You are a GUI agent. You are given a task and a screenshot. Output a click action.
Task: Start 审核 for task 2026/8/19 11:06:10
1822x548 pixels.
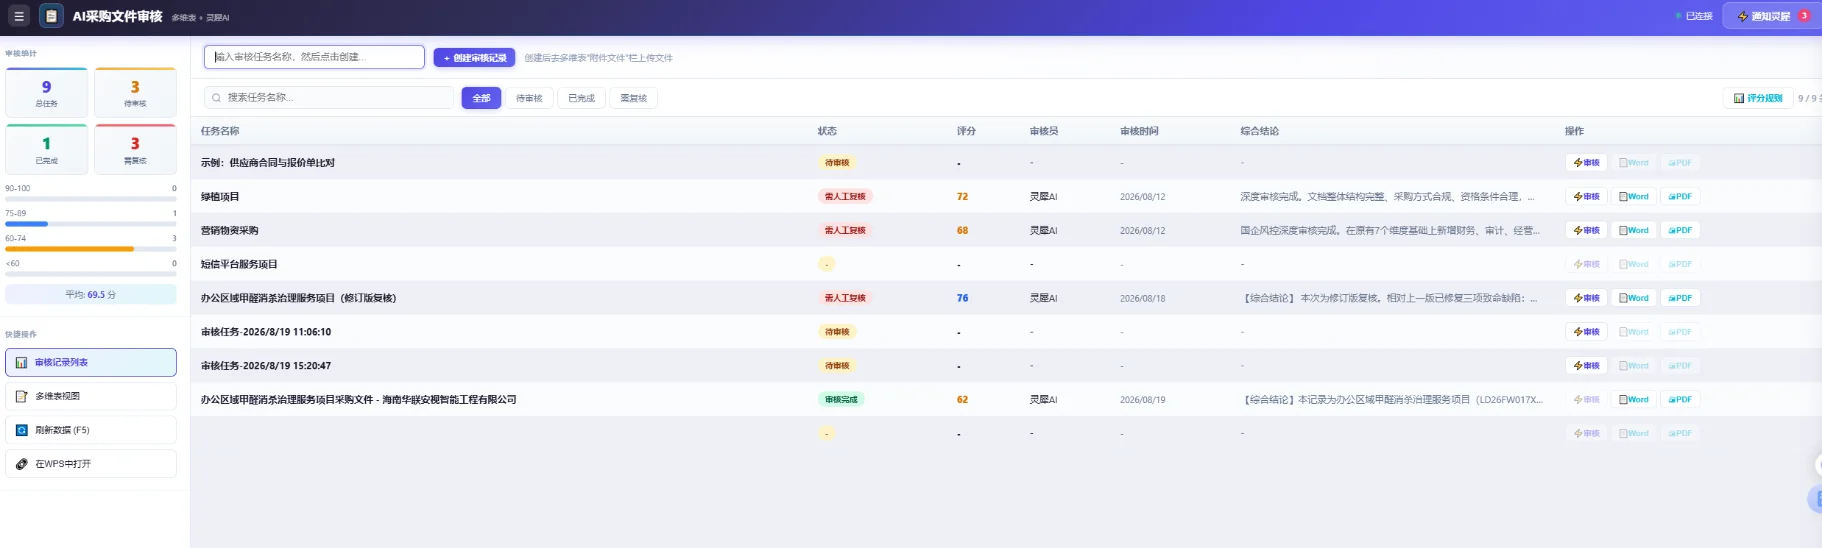(1586, 332)
